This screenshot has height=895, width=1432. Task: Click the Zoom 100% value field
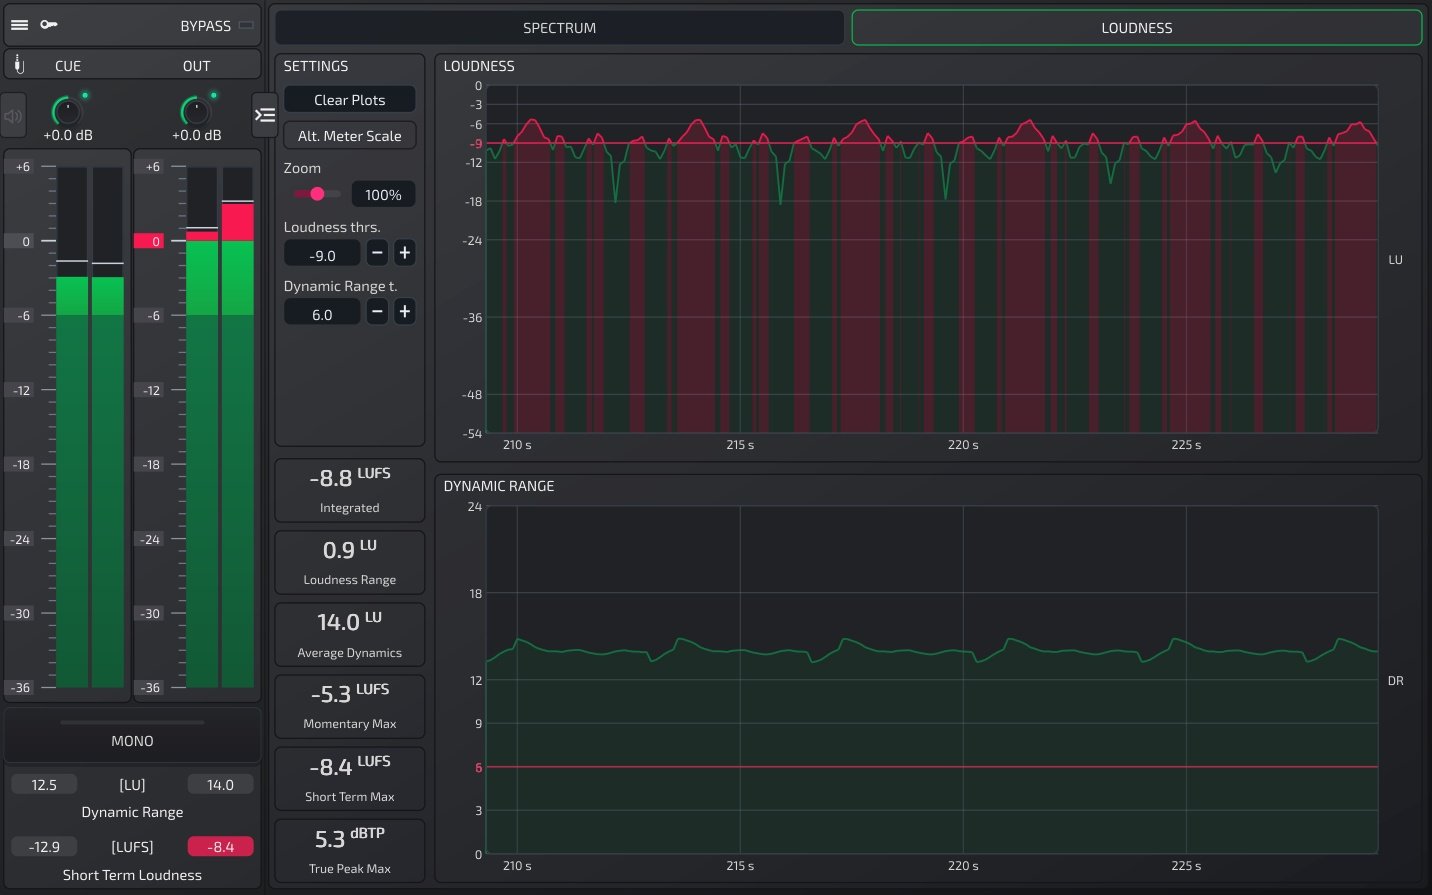click(384, 195)
